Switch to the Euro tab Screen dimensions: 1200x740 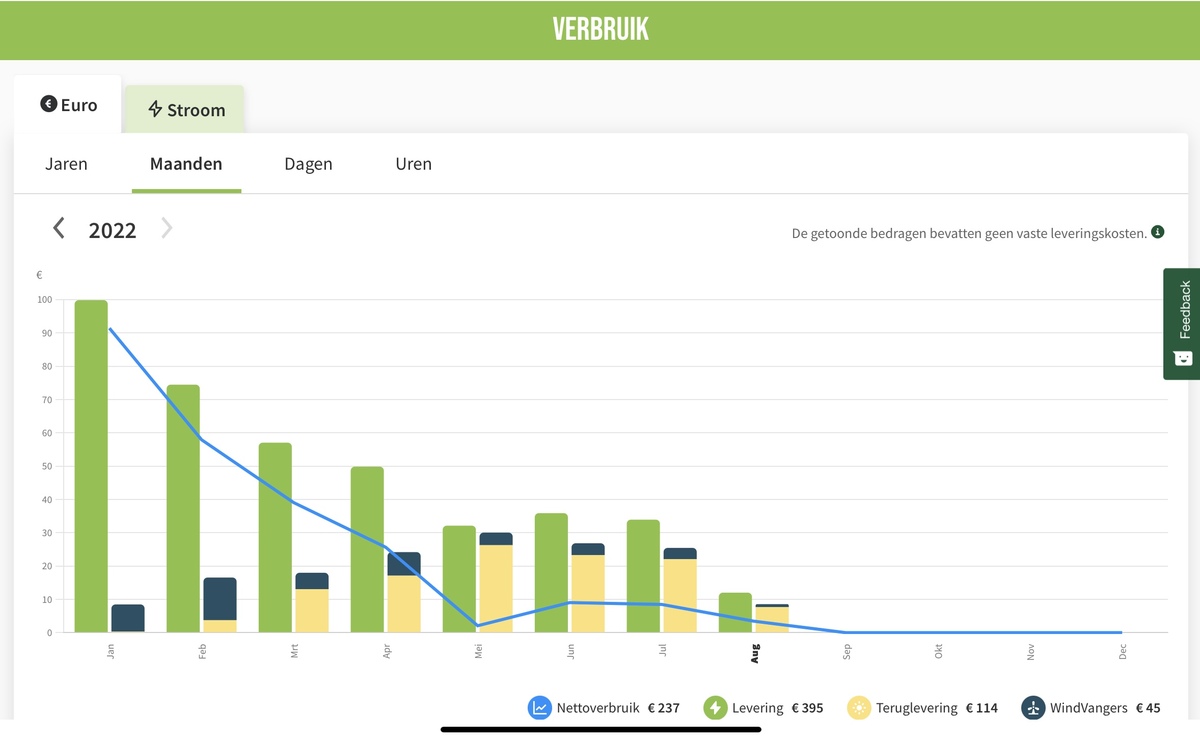click(69, 105)
